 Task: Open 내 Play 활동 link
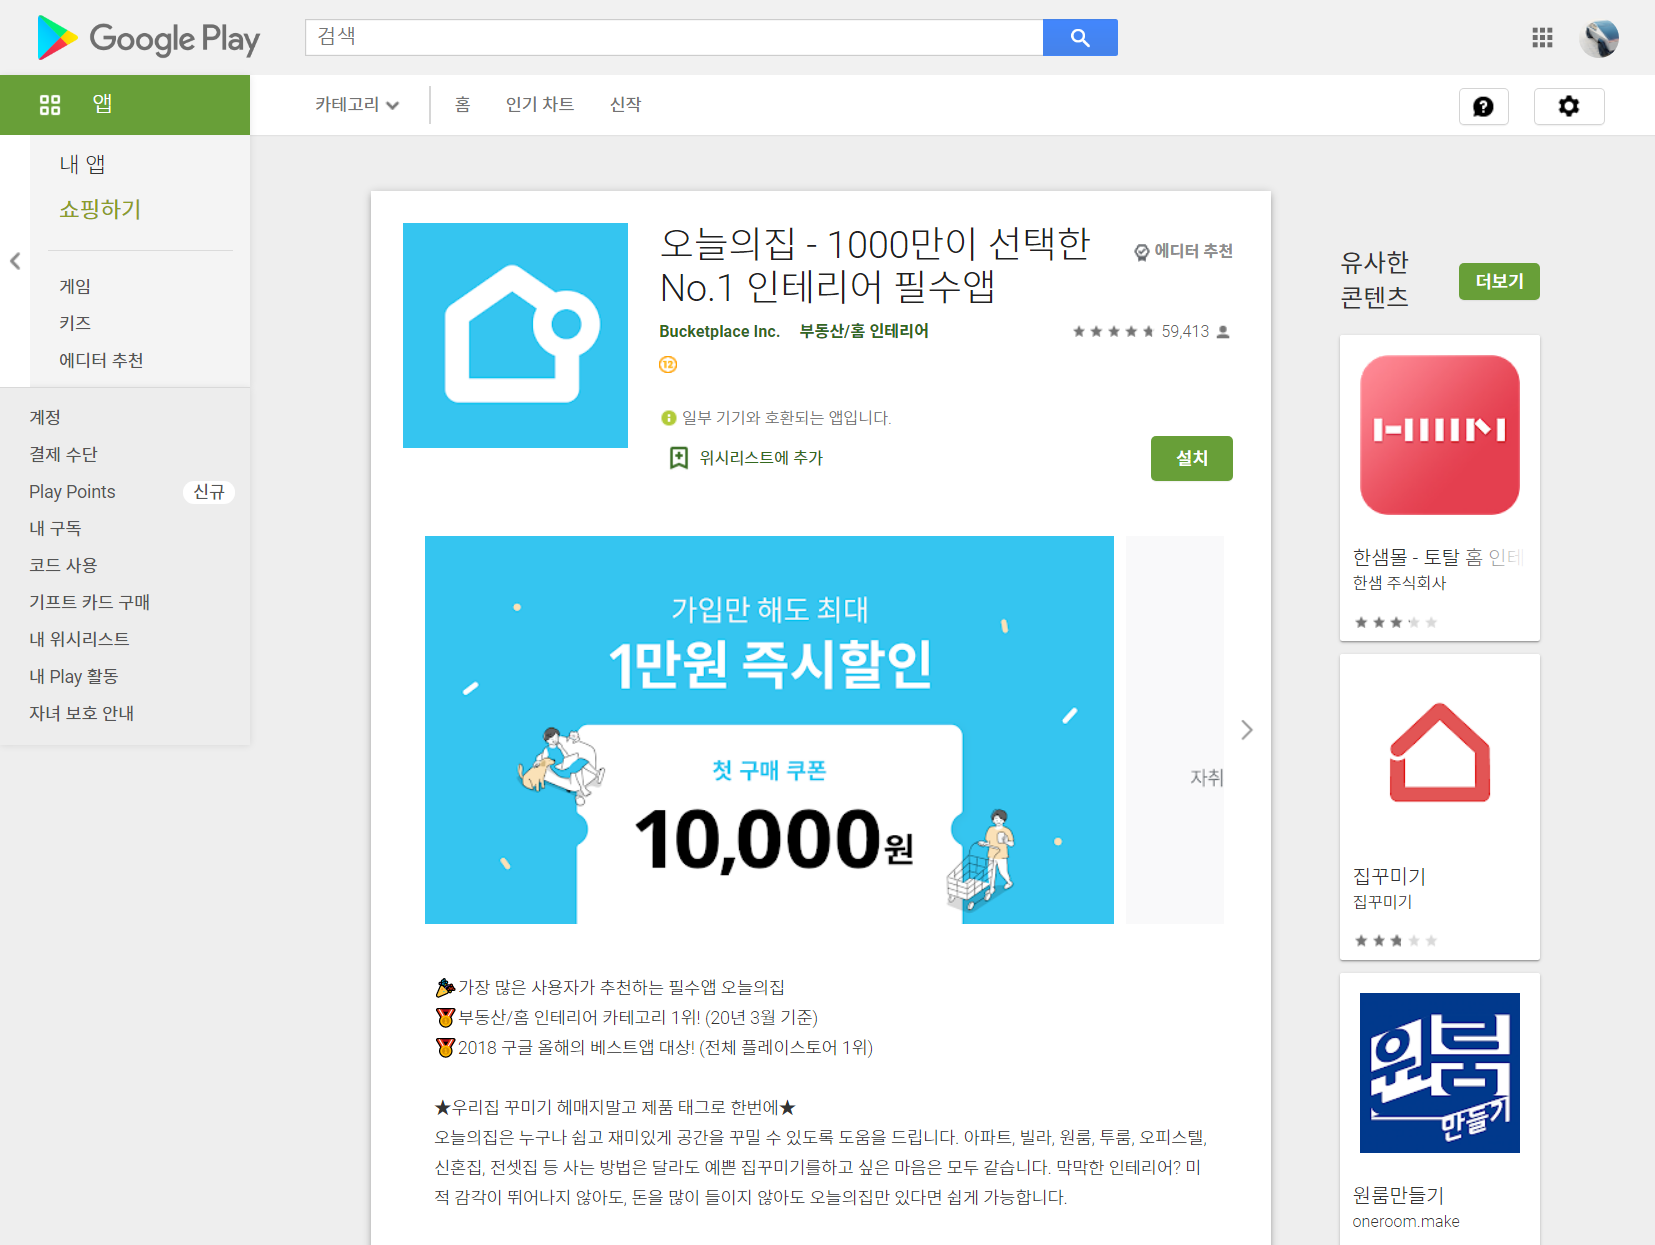[73, 676]
